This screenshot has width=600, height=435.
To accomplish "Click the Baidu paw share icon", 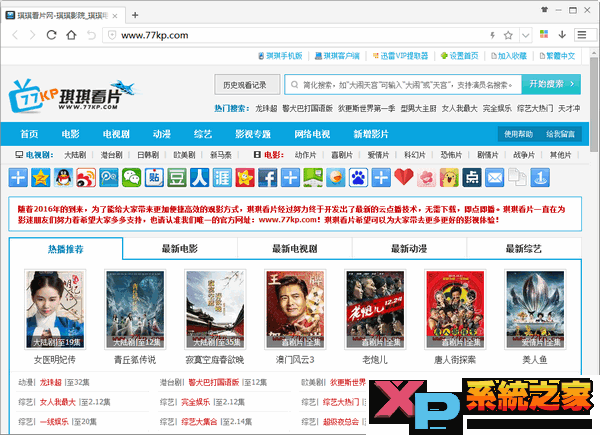I will [359, 178].
